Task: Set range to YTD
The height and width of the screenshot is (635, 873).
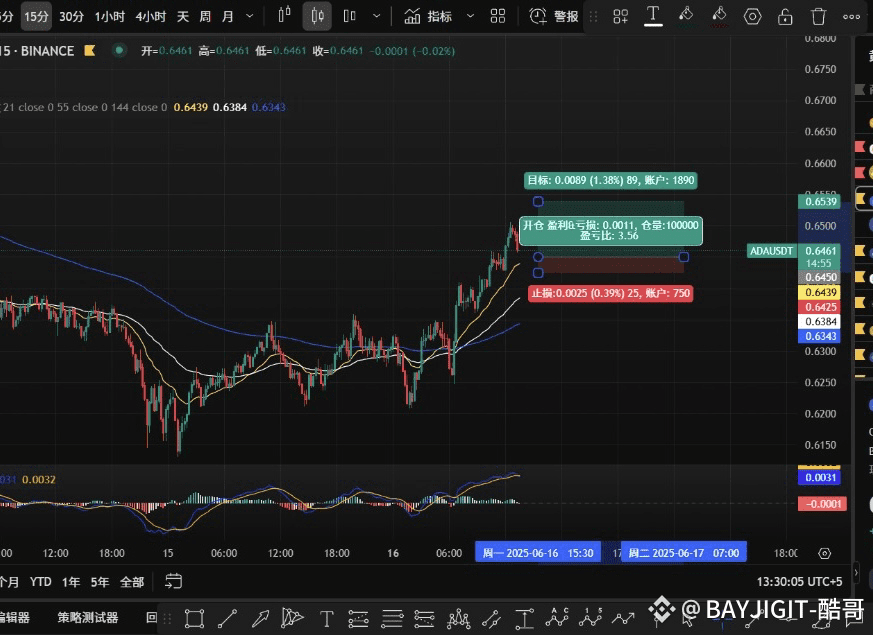Action: [x=41, y=582]
